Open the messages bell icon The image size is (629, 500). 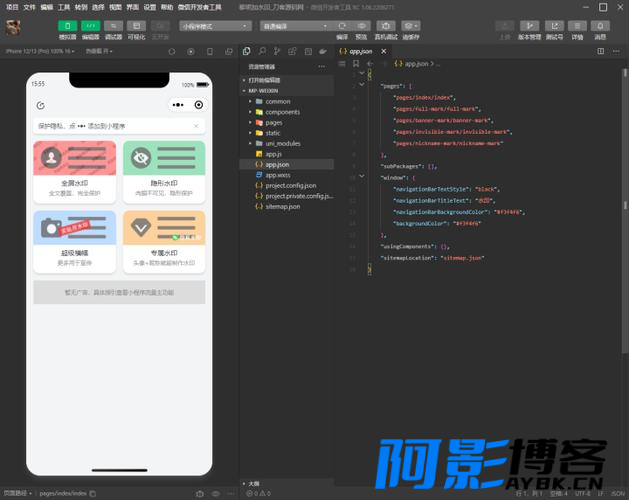(600, 26)
